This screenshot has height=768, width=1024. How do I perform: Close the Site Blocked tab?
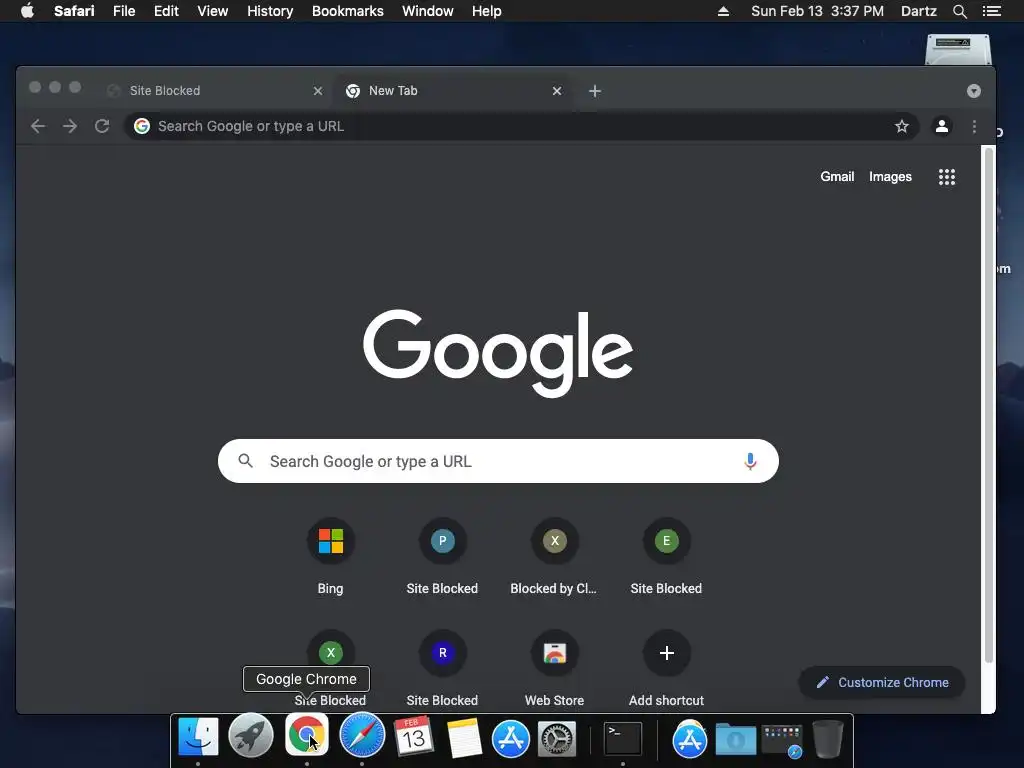tap(318, 91)
